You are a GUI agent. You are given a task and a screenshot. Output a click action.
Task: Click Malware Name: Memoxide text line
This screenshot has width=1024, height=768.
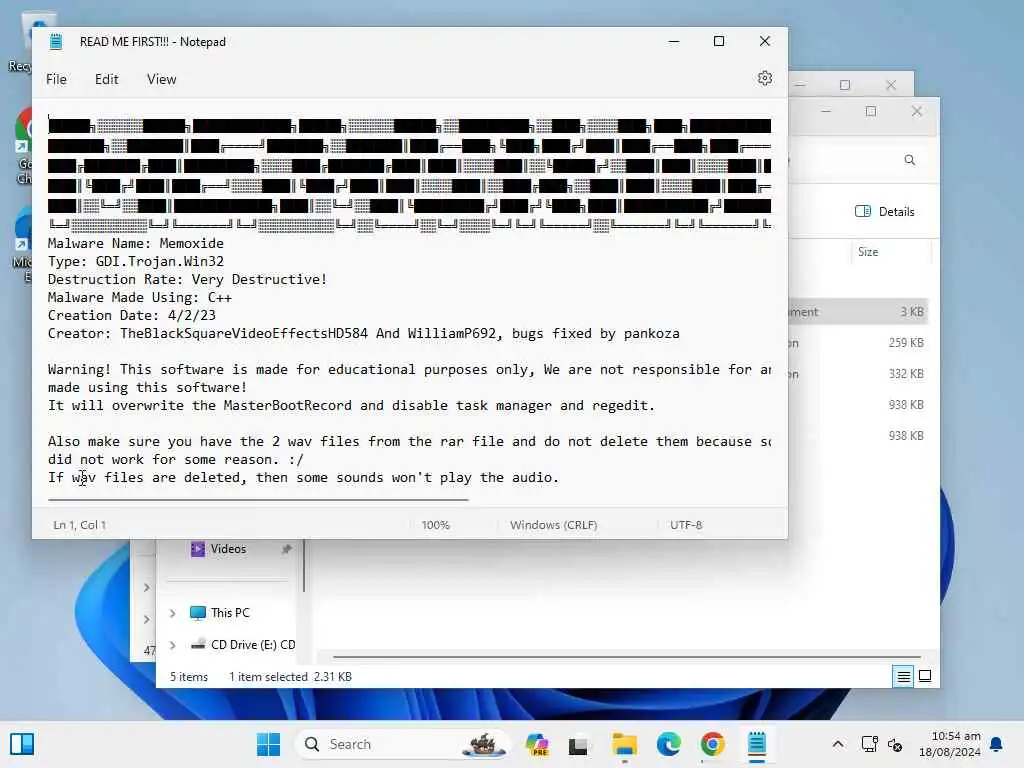click(x=136, y=243)
